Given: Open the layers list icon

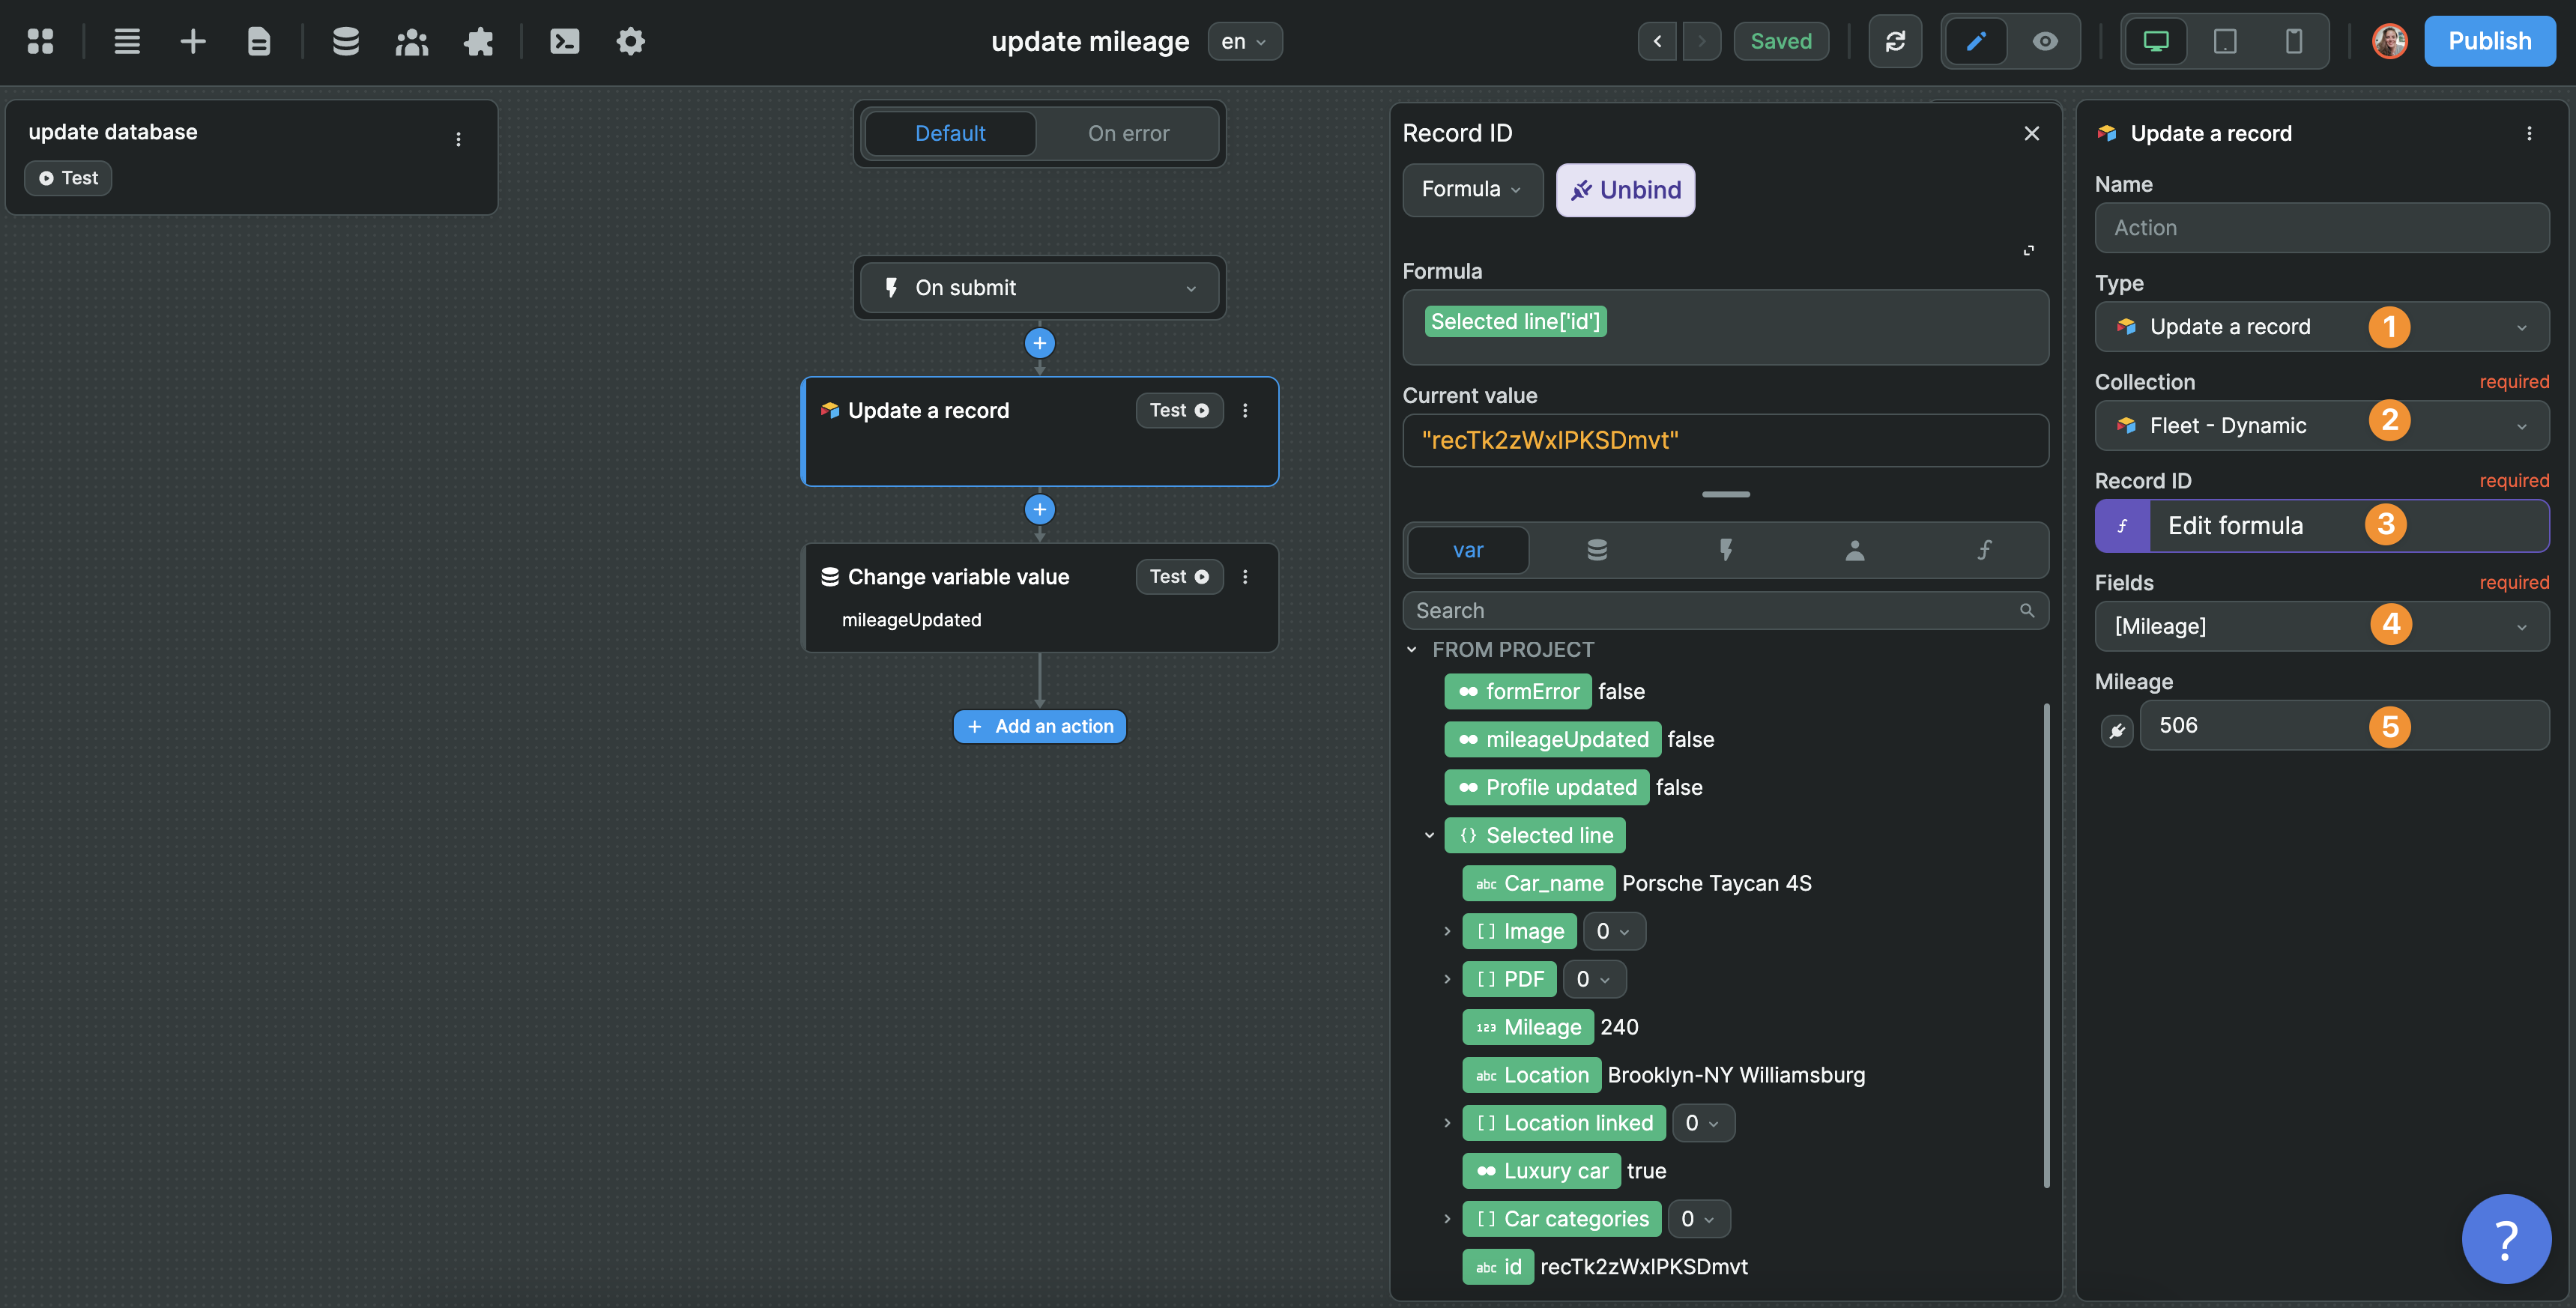Looking at the screenshot, I should [x=127, y=41].
